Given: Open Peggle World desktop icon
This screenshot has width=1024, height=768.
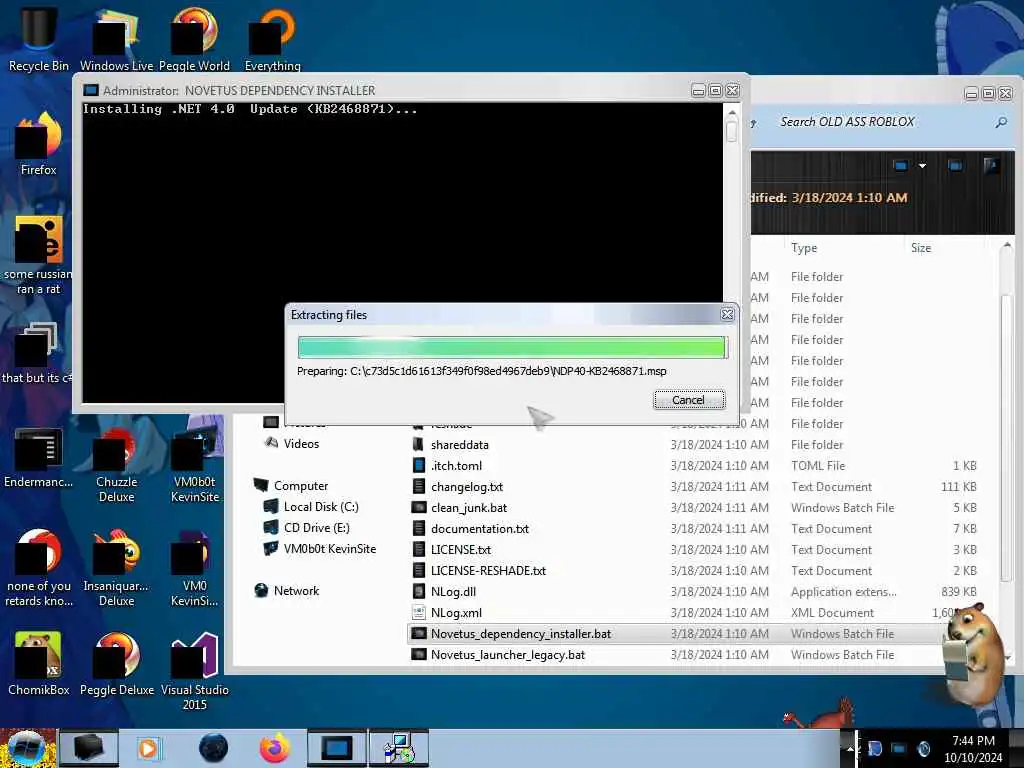Looking at the screenshot, I should point(194,39).
